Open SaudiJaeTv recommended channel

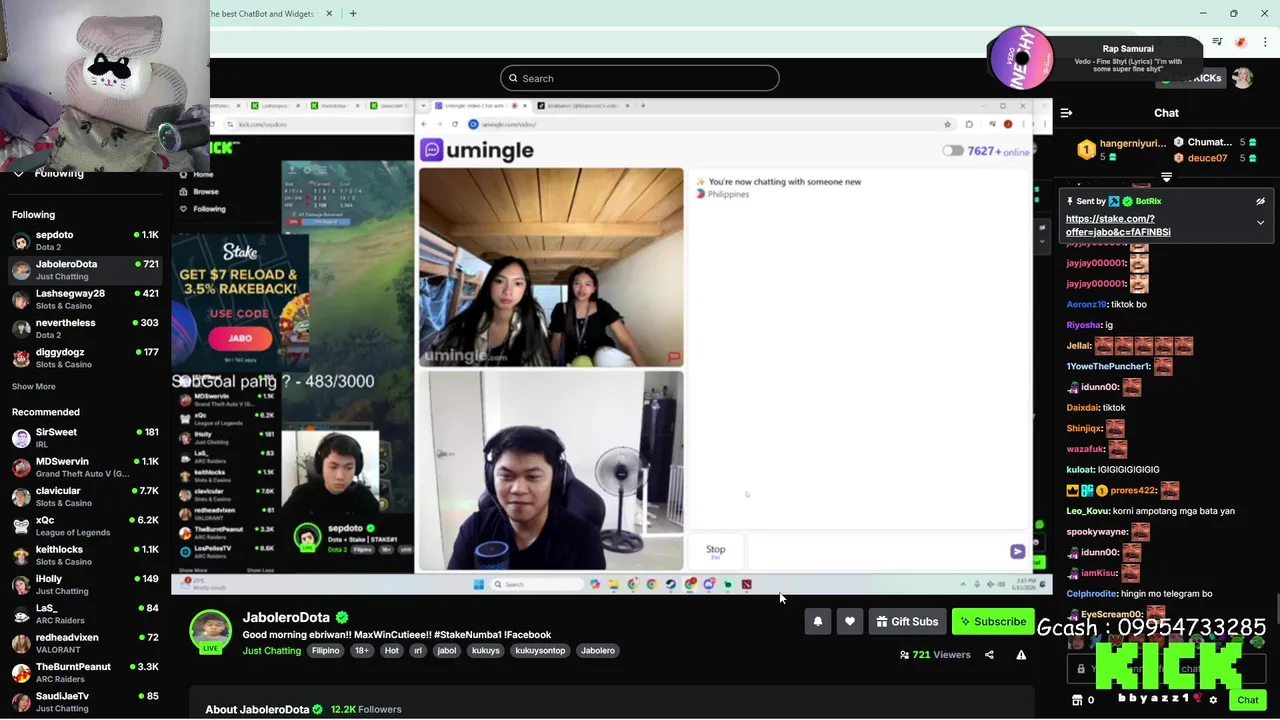[85, 701]
